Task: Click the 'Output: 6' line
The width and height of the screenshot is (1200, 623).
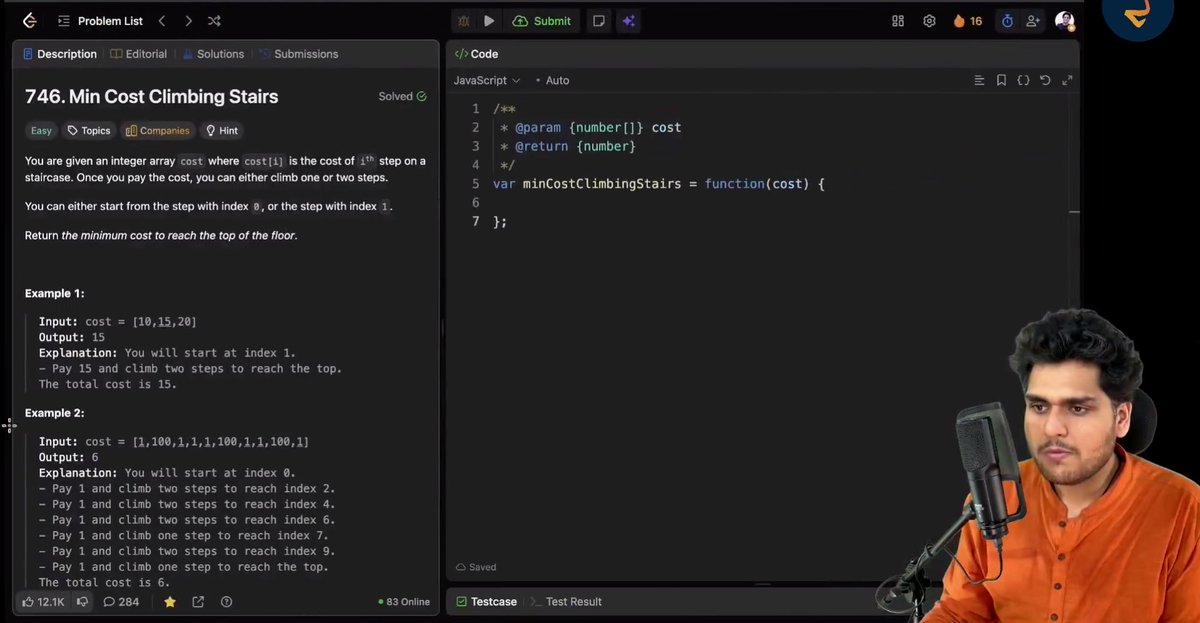Action: click(x=69, y=457)
